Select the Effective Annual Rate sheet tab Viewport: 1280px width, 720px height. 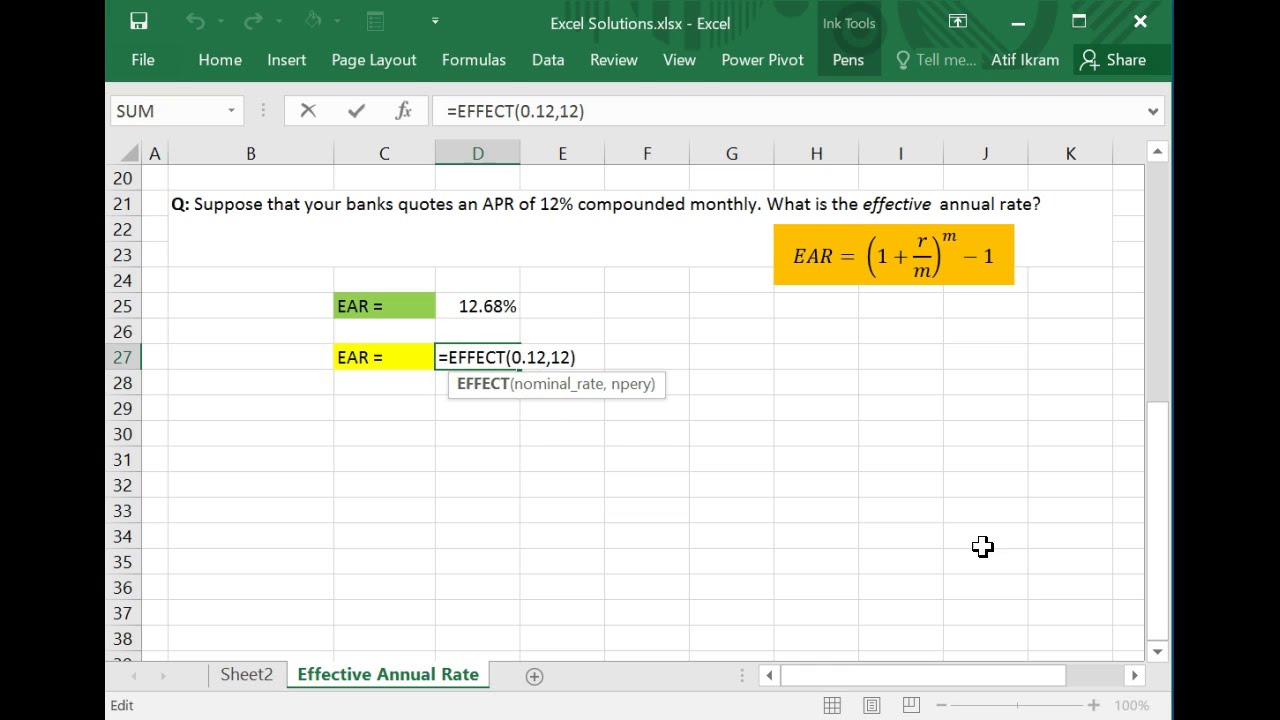coord(388,675)
